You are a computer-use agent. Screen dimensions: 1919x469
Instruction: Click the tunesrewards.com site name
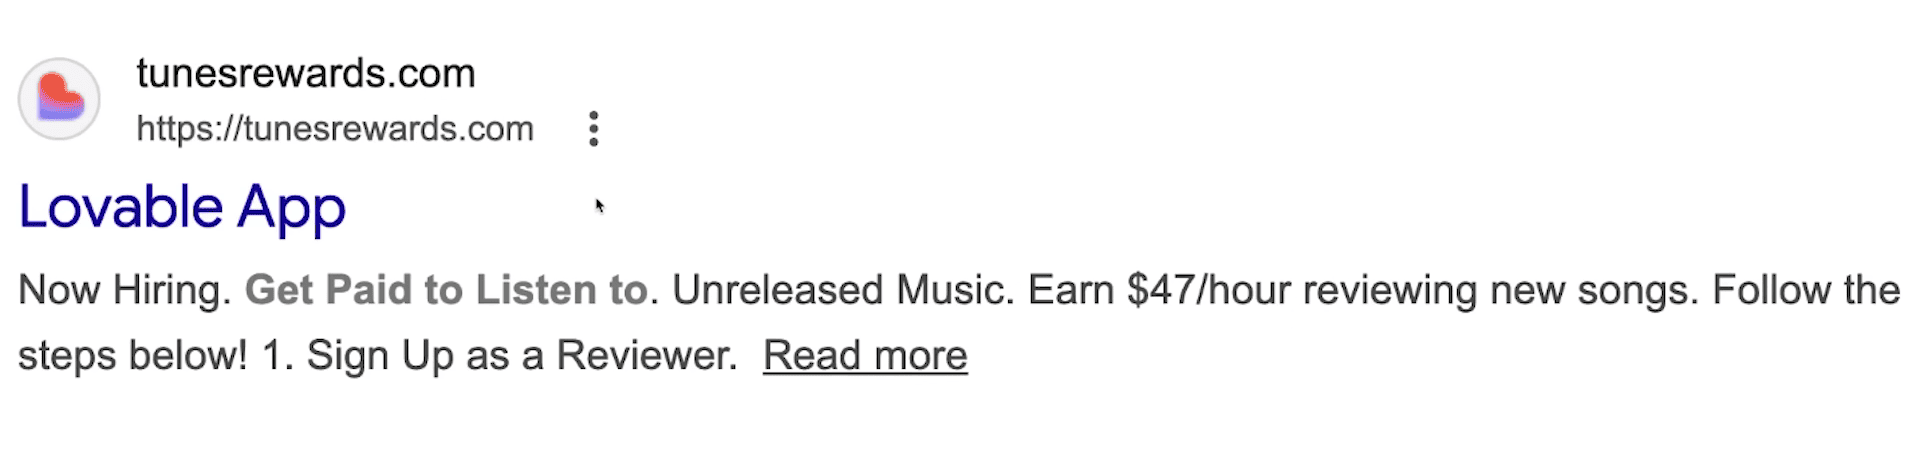pyautogui.click(x=305, y=73)
